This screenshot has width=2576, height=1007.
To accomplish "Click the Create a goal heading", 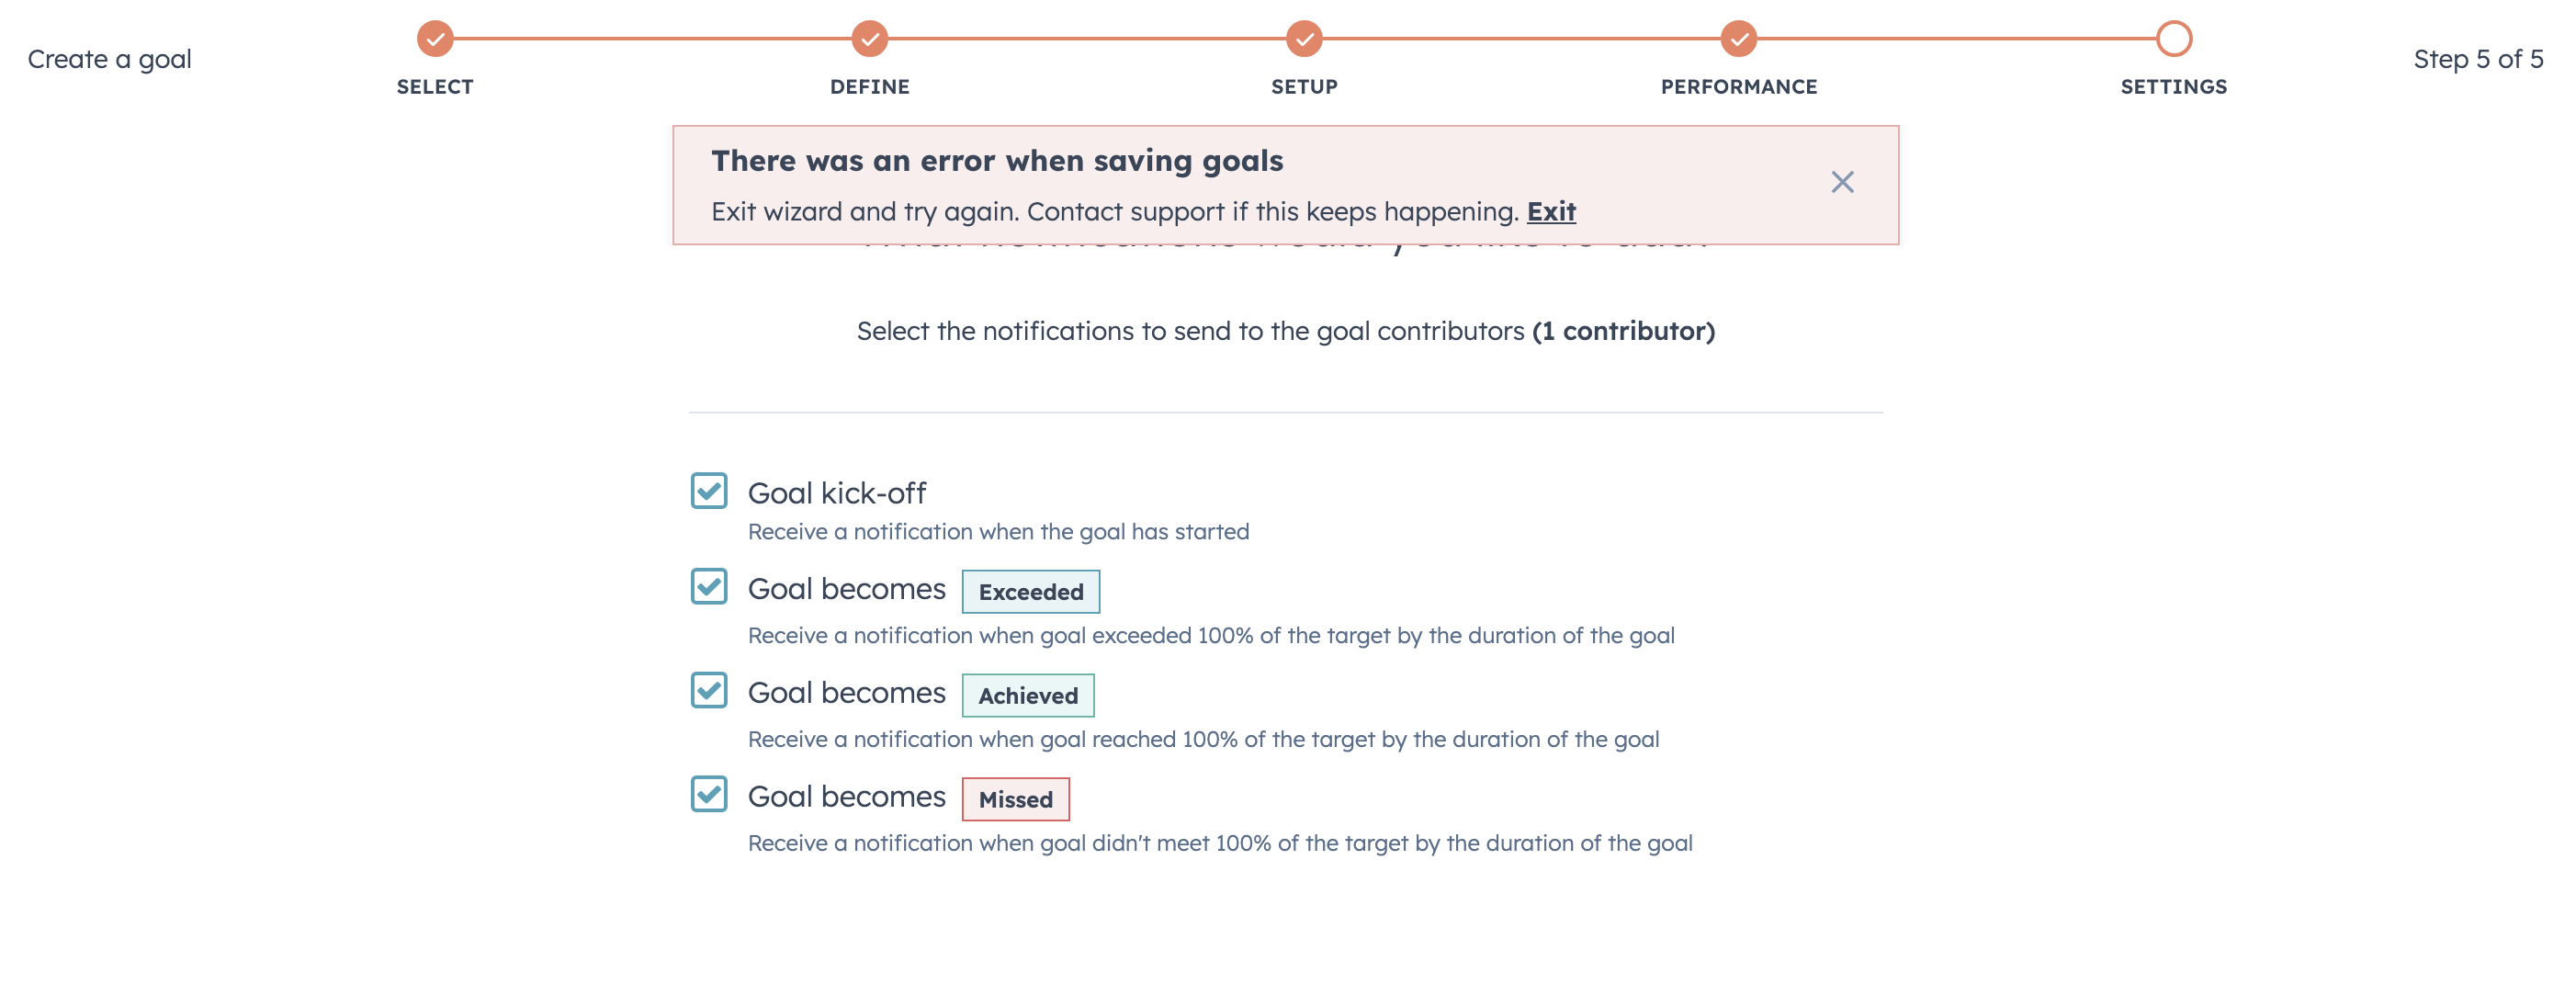I will (110, 58).
